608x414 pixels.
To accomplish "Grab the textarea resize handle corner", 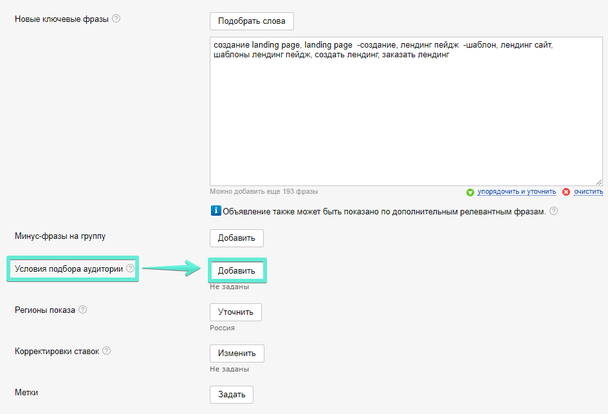I will [x=600, y=181].
